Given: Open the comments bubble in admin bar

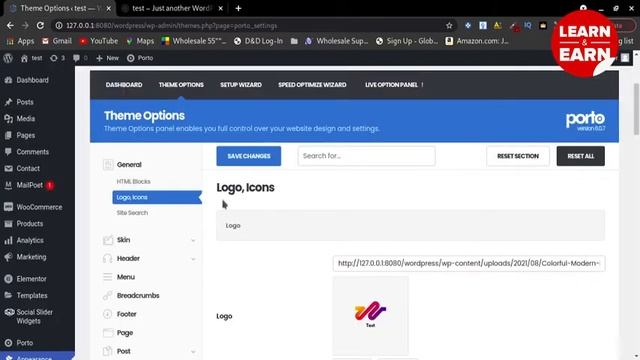Looking at the screenshot, I should pyautogui.click(x=80, y=58).
